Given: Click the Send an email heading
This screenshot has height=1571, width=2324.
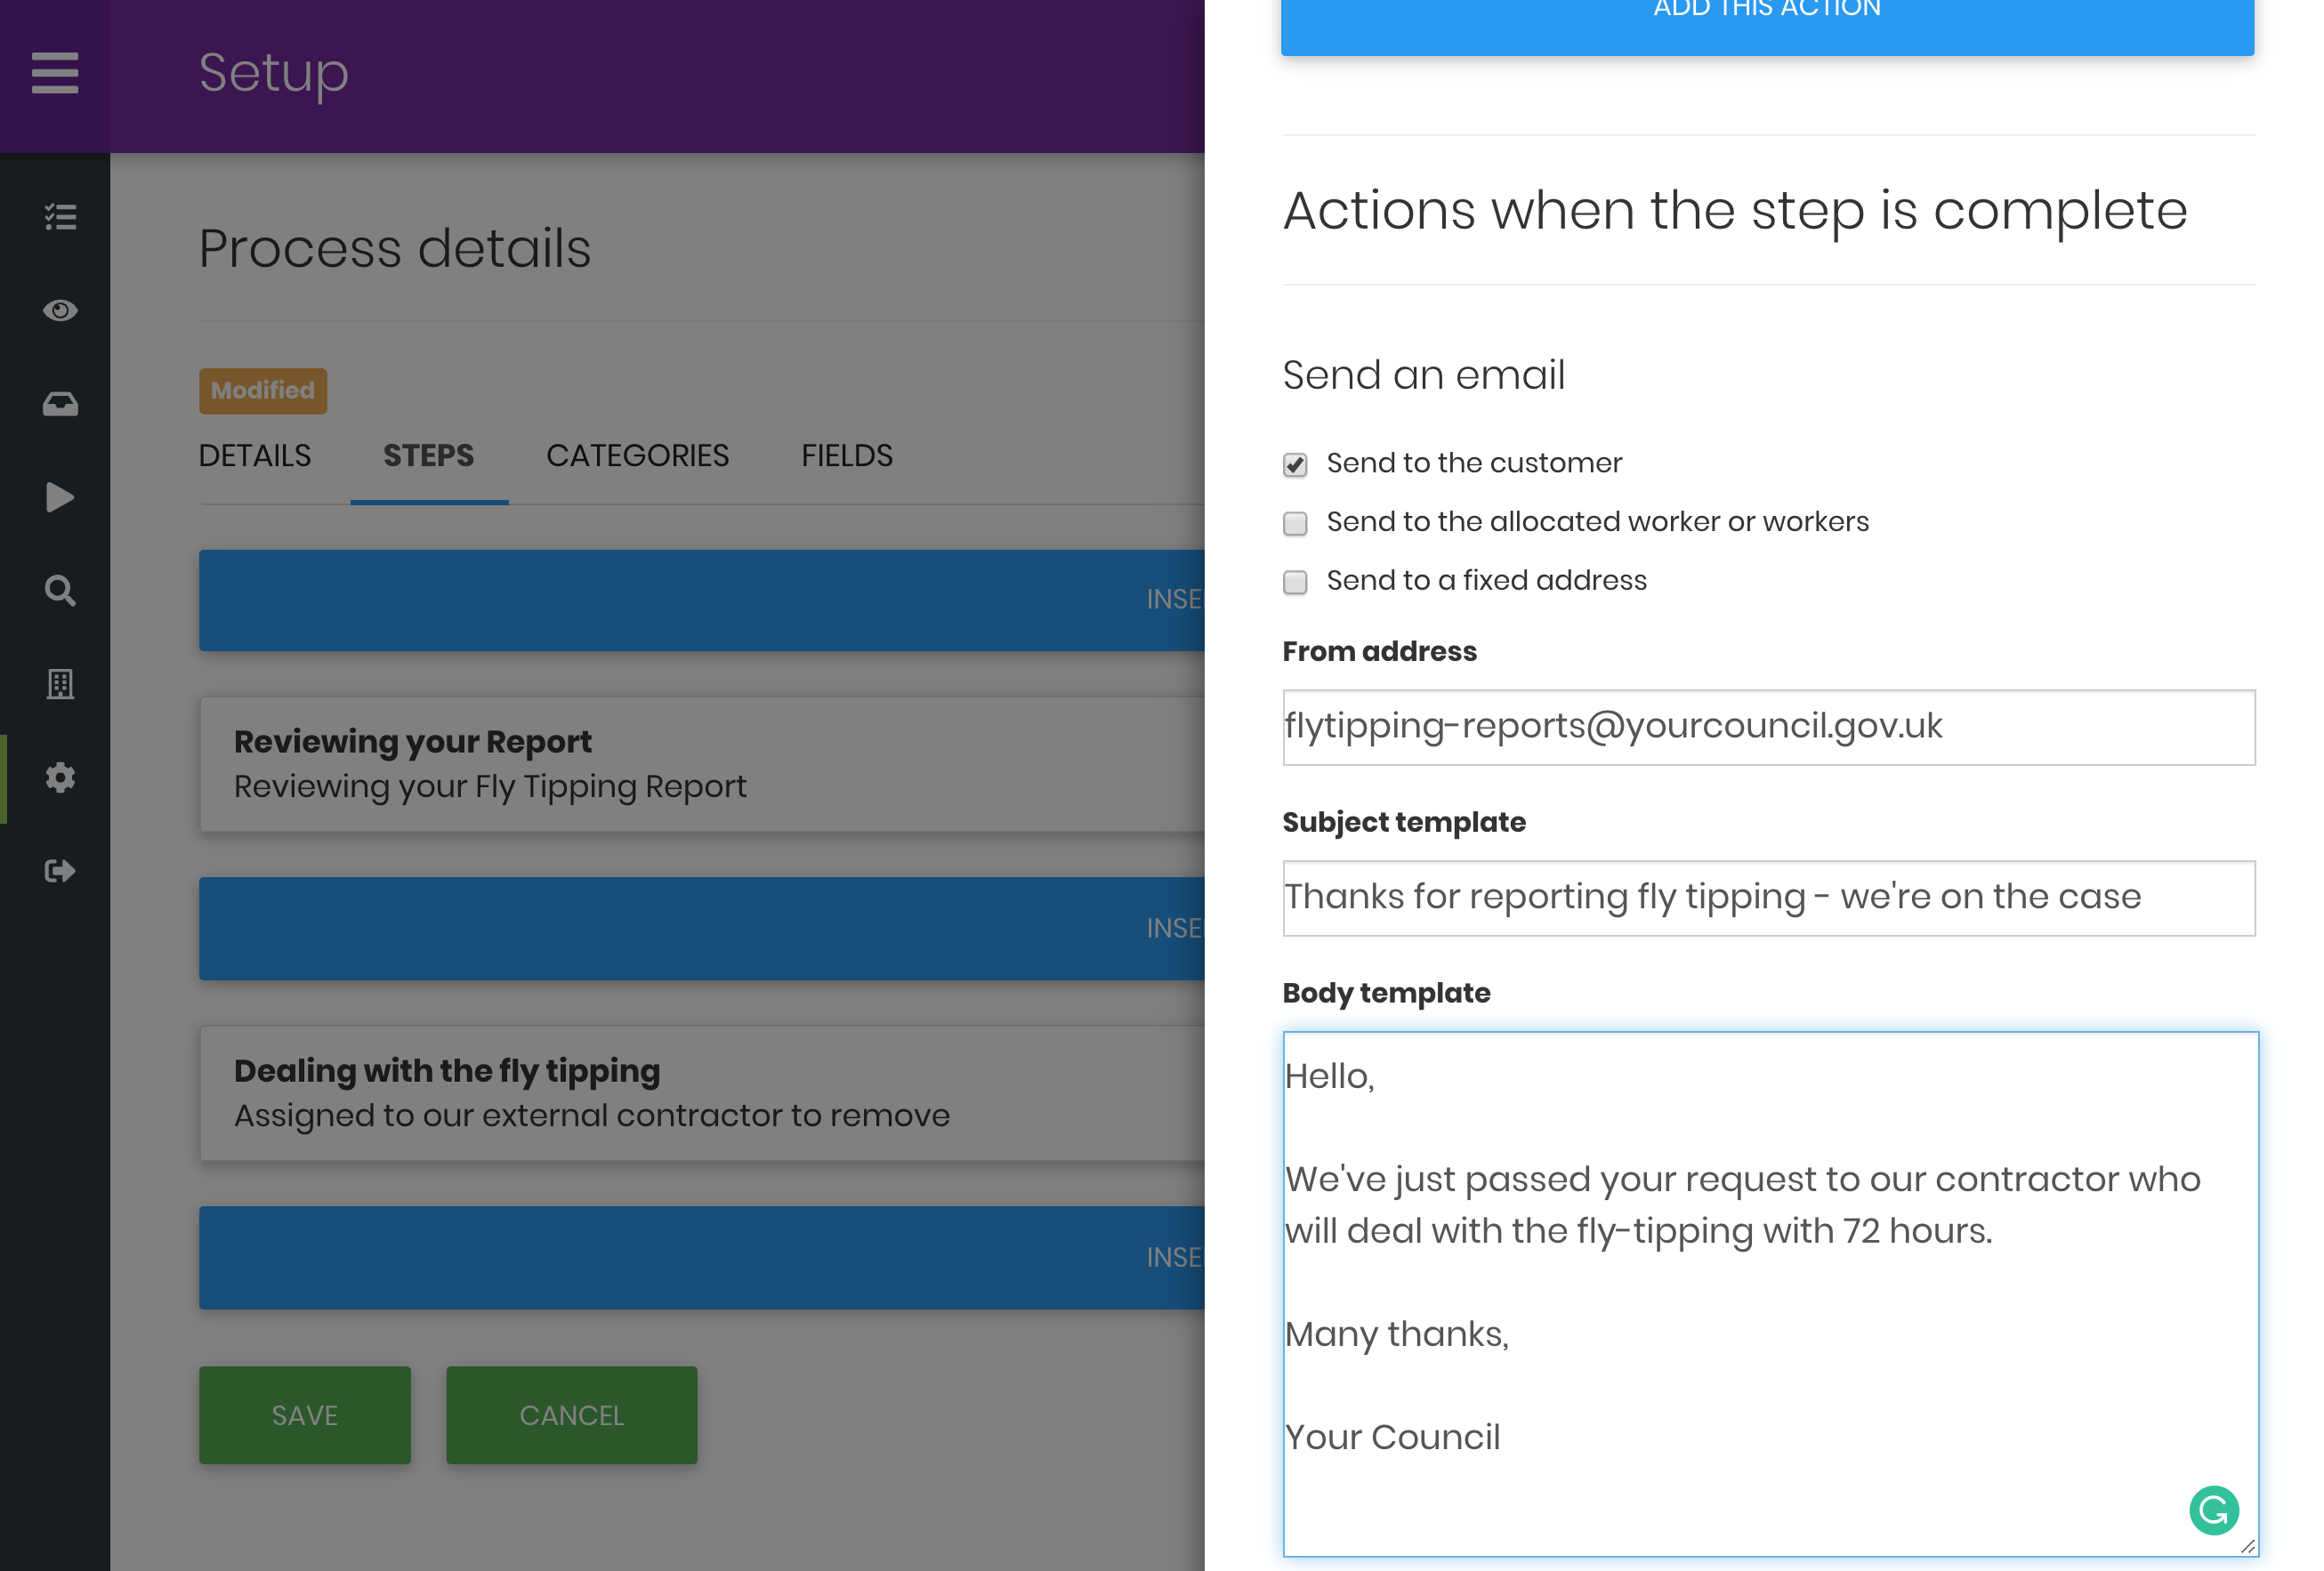Looking at the screenshot, I should [x=1424, y=375].
